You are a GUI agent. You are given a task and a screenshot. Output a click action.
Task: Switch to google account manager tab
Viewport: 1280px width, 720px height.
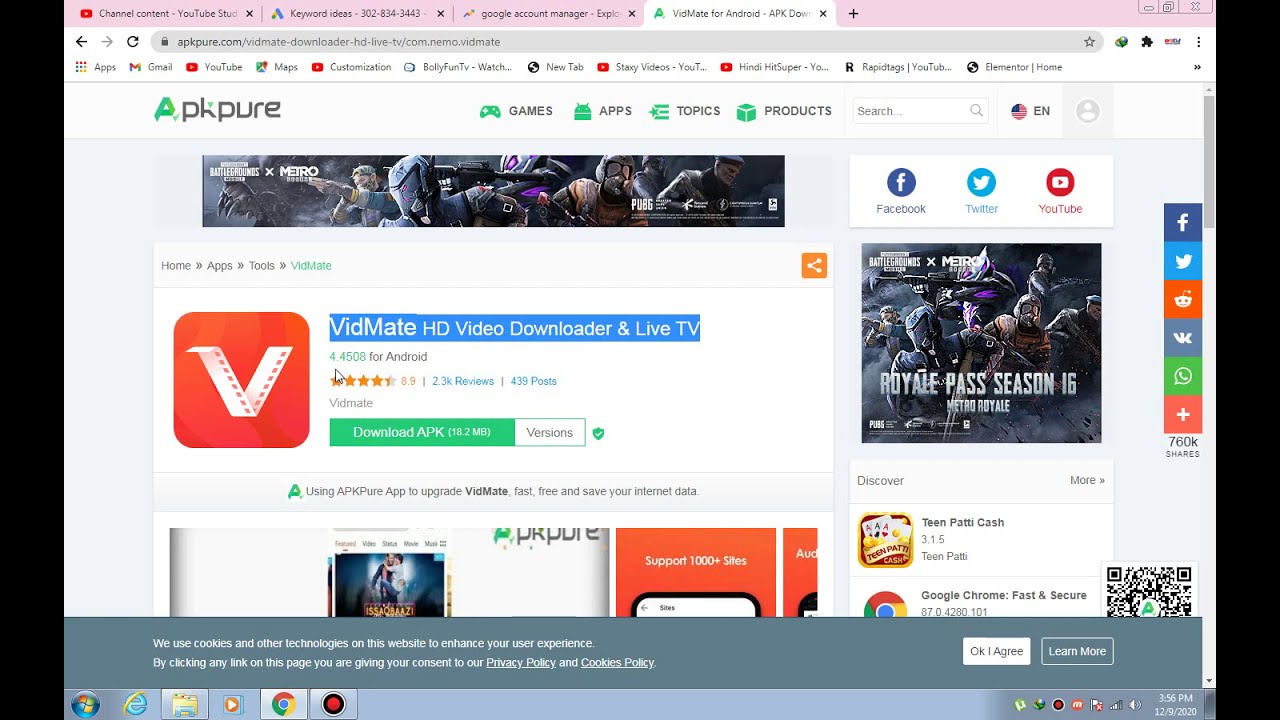(550, 14)
